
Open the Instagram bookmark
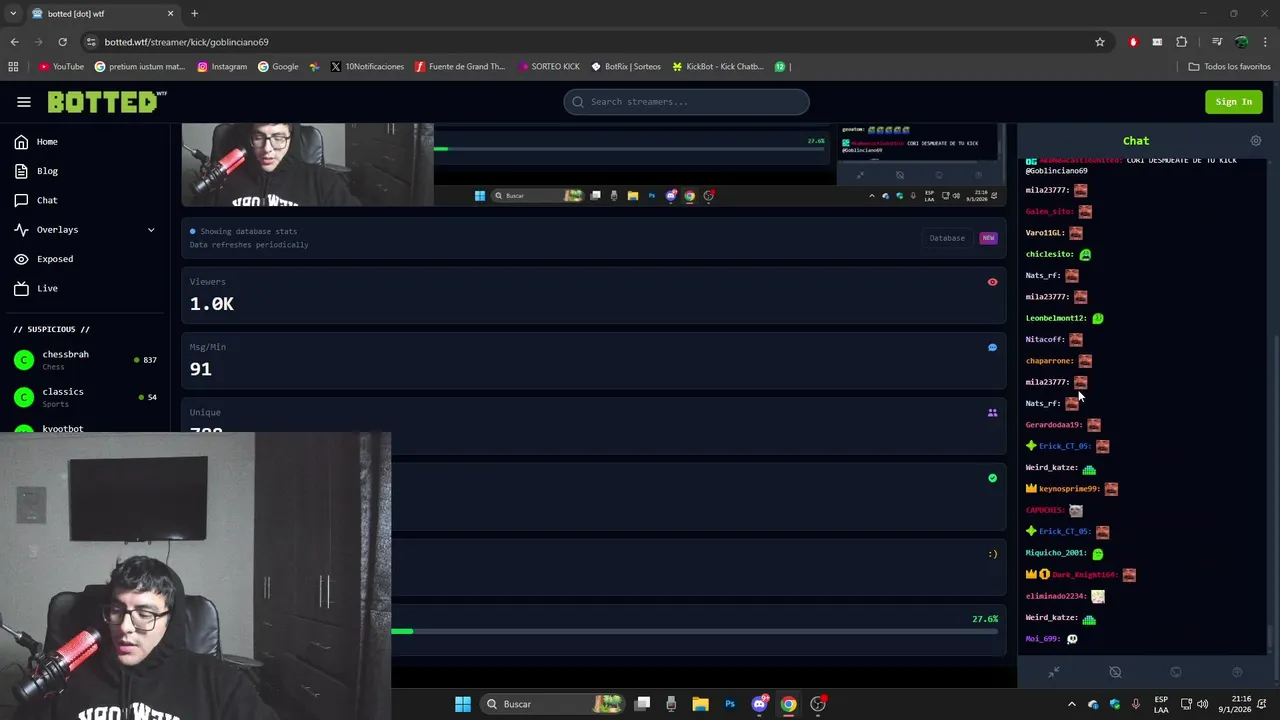tap(222, 67)
